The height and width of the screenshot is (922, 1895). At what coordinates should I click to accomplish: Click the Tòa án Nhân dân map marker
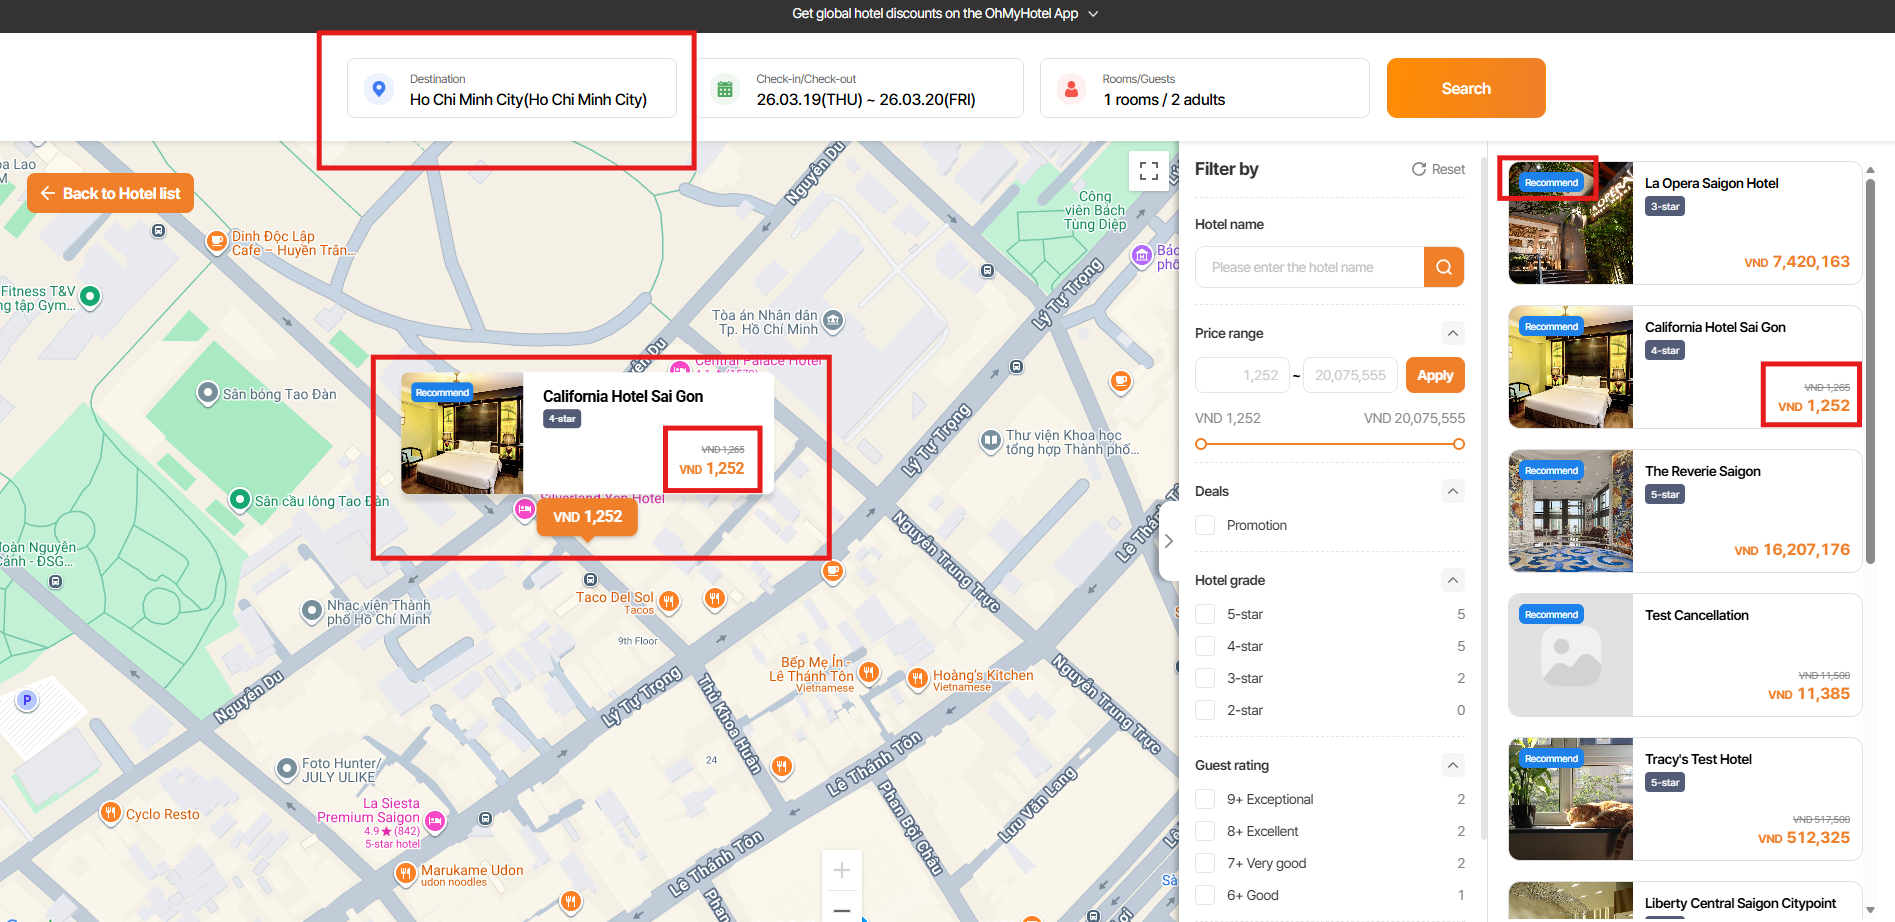[833, 321]
